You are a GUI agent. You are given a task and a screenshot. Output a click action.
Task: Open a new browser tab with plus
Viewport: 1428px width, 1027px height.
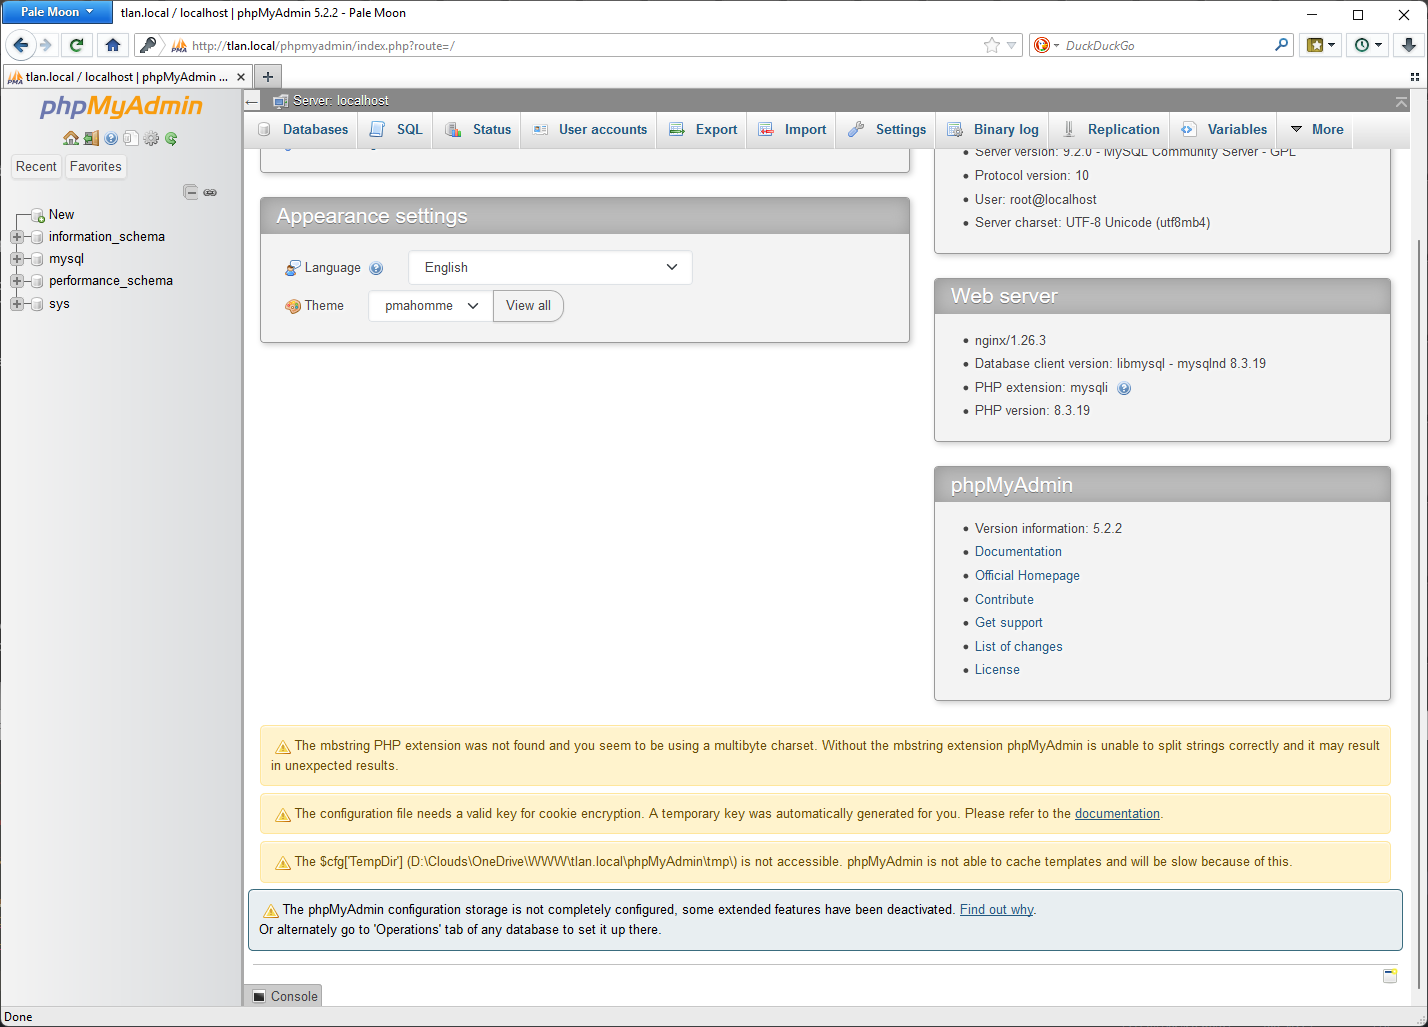point(268,76)
